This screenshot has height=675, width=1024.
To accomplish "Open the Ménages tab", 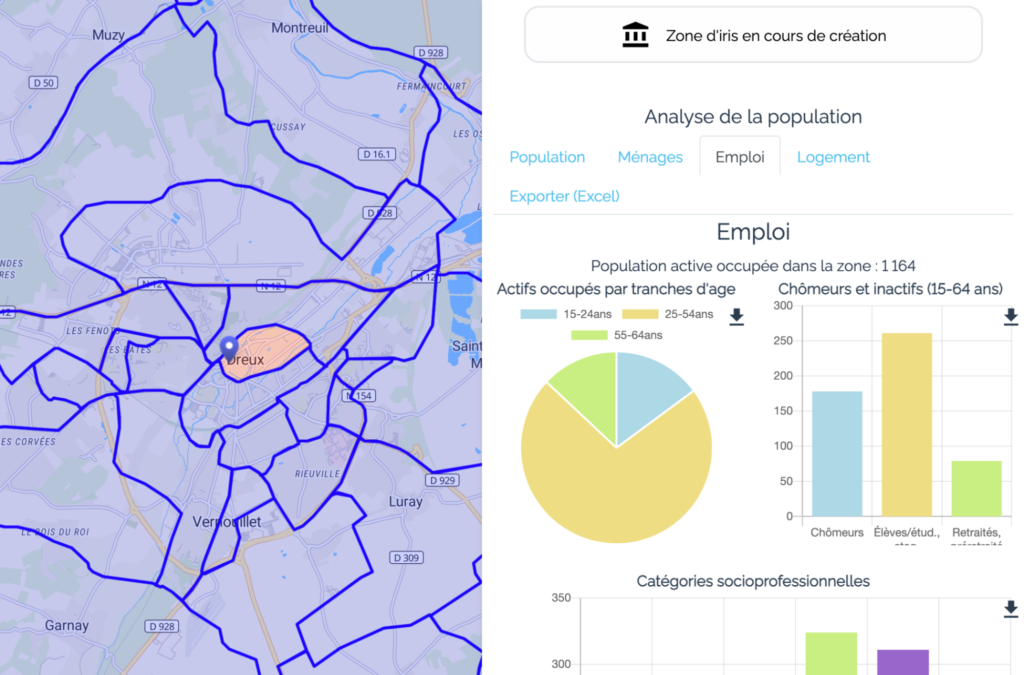I will click(x=650, y=157).
